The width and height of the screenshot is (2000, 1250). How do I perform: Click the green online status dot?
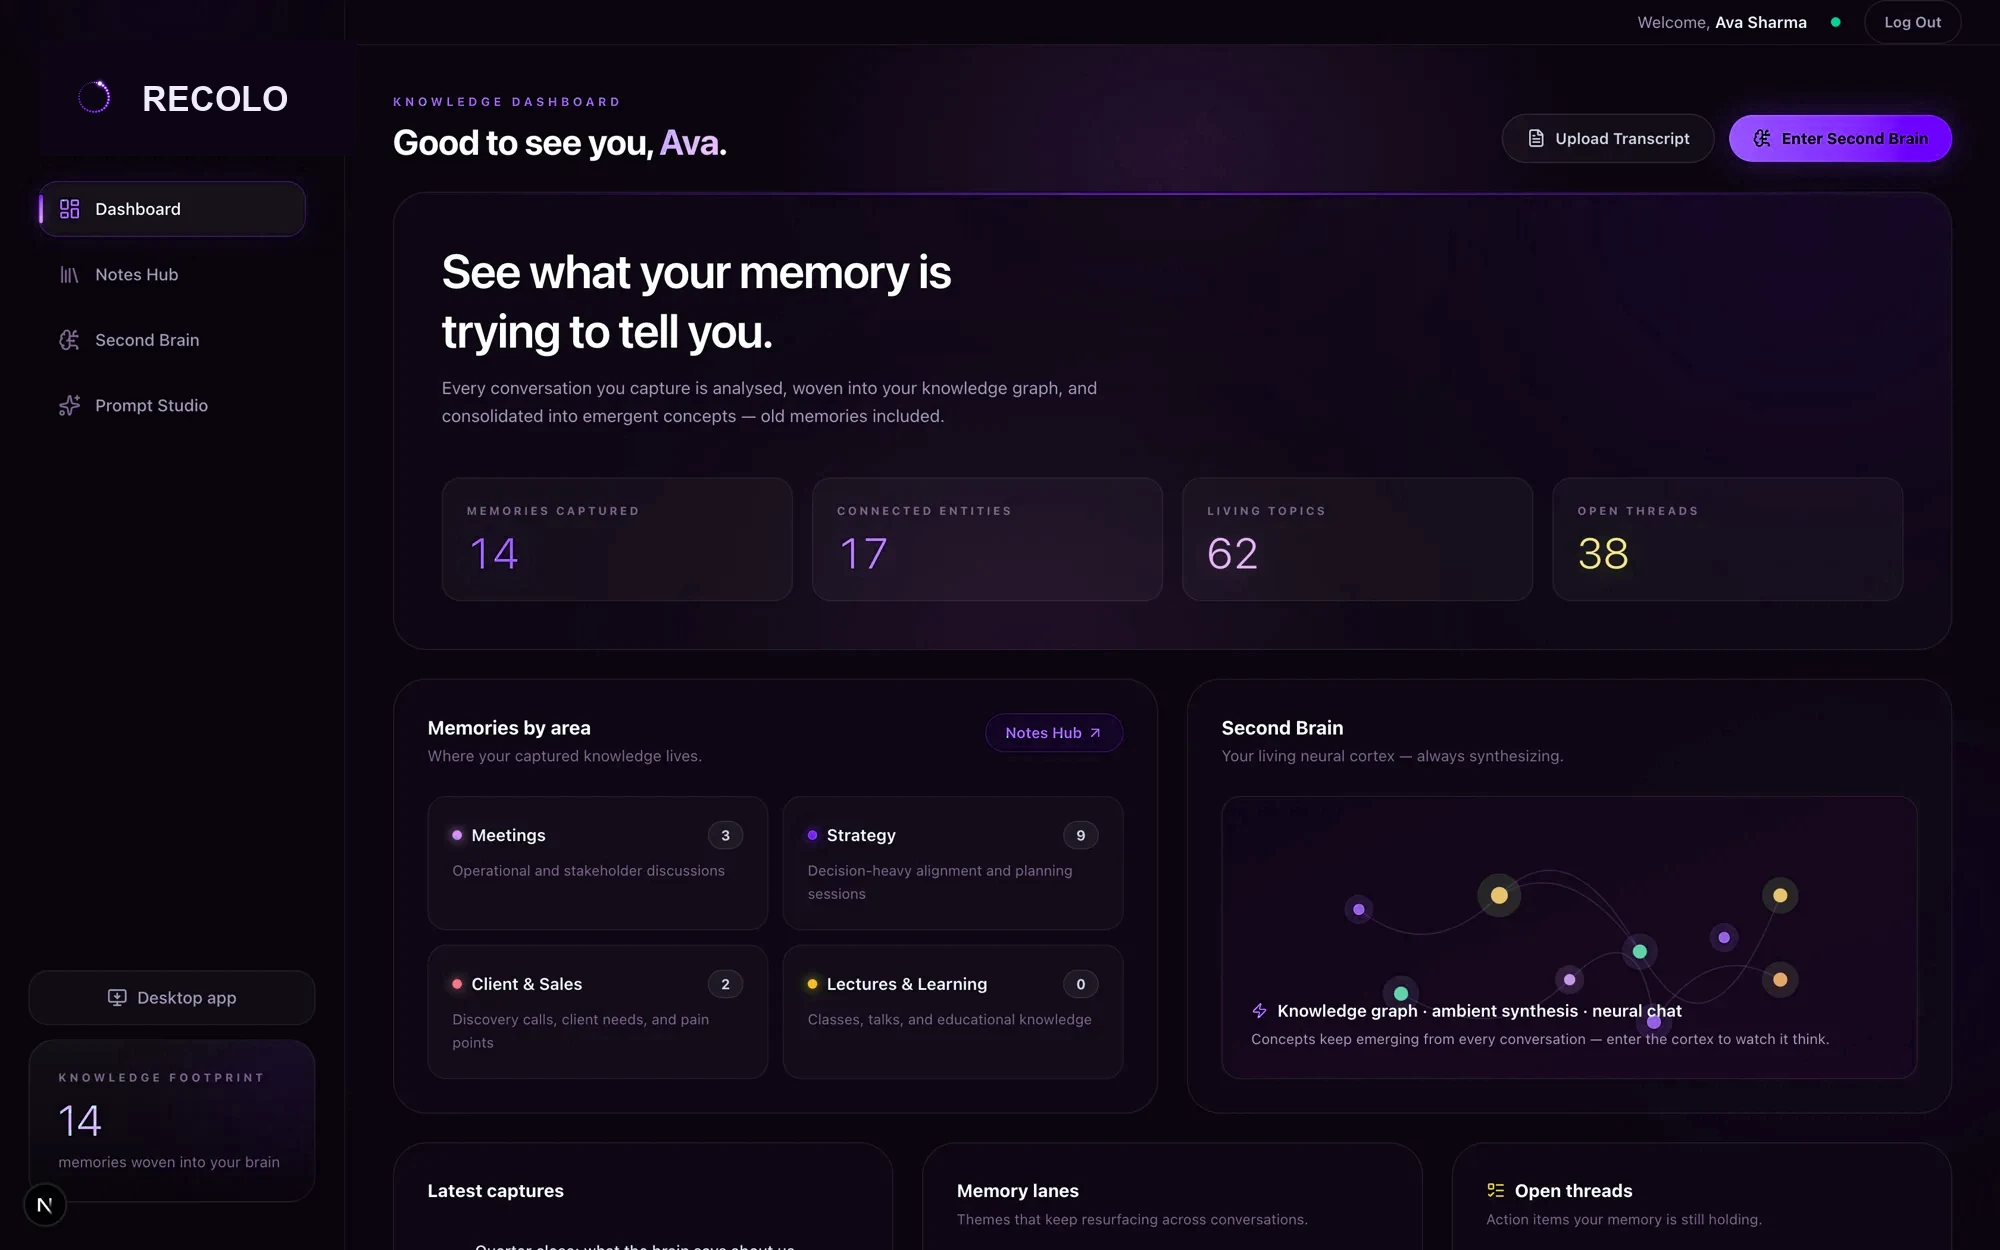tap(1836, 22)
